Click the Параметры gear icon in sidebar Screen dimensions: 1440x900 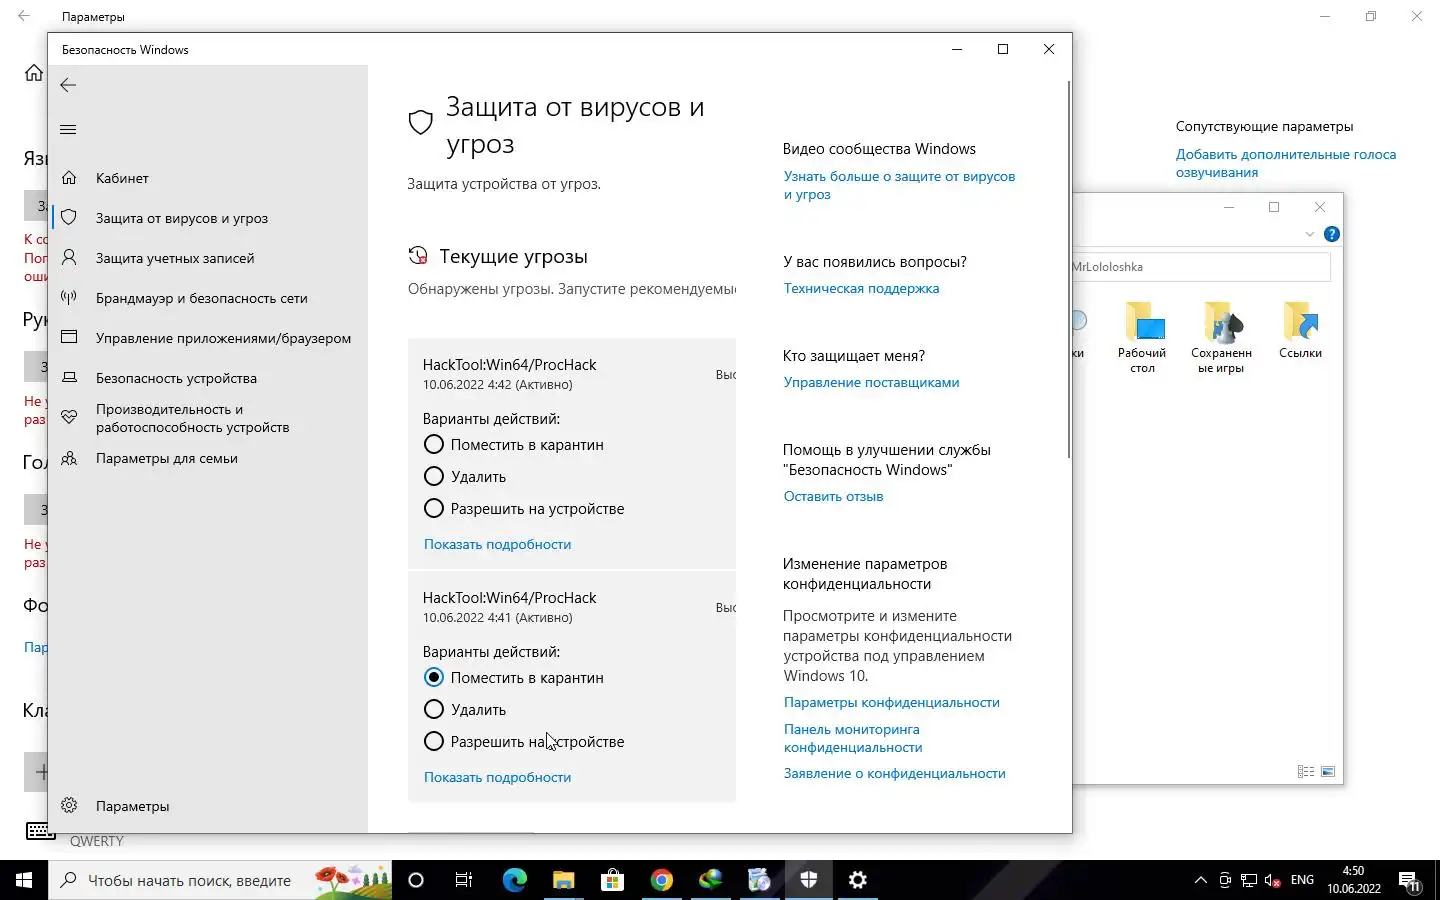[69, 805]
